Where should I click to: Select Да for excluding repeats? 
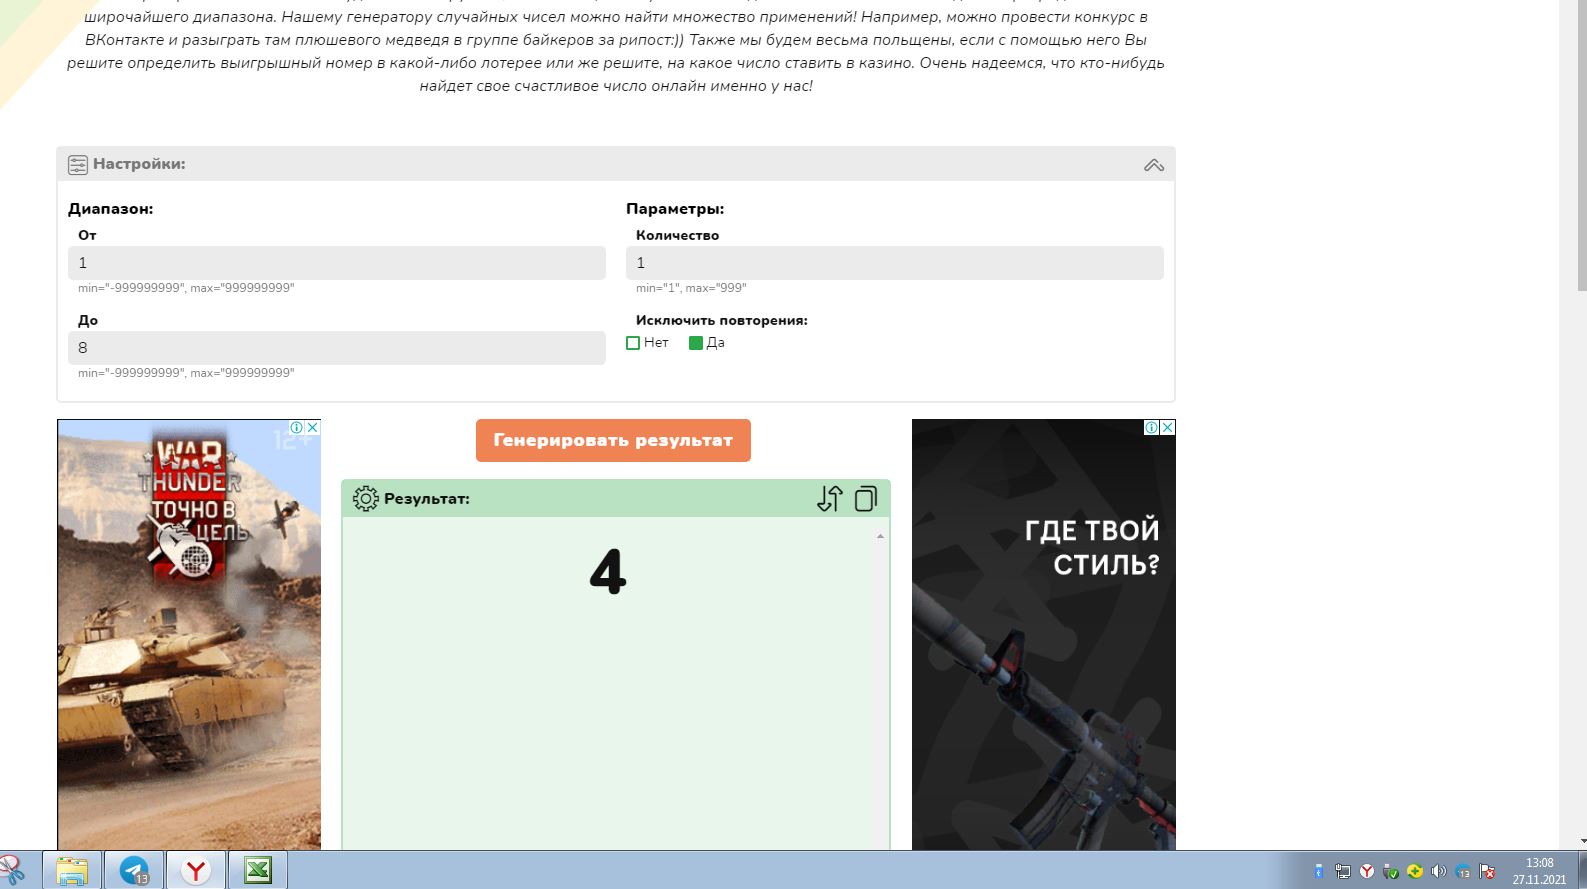[x=696, y=343]
